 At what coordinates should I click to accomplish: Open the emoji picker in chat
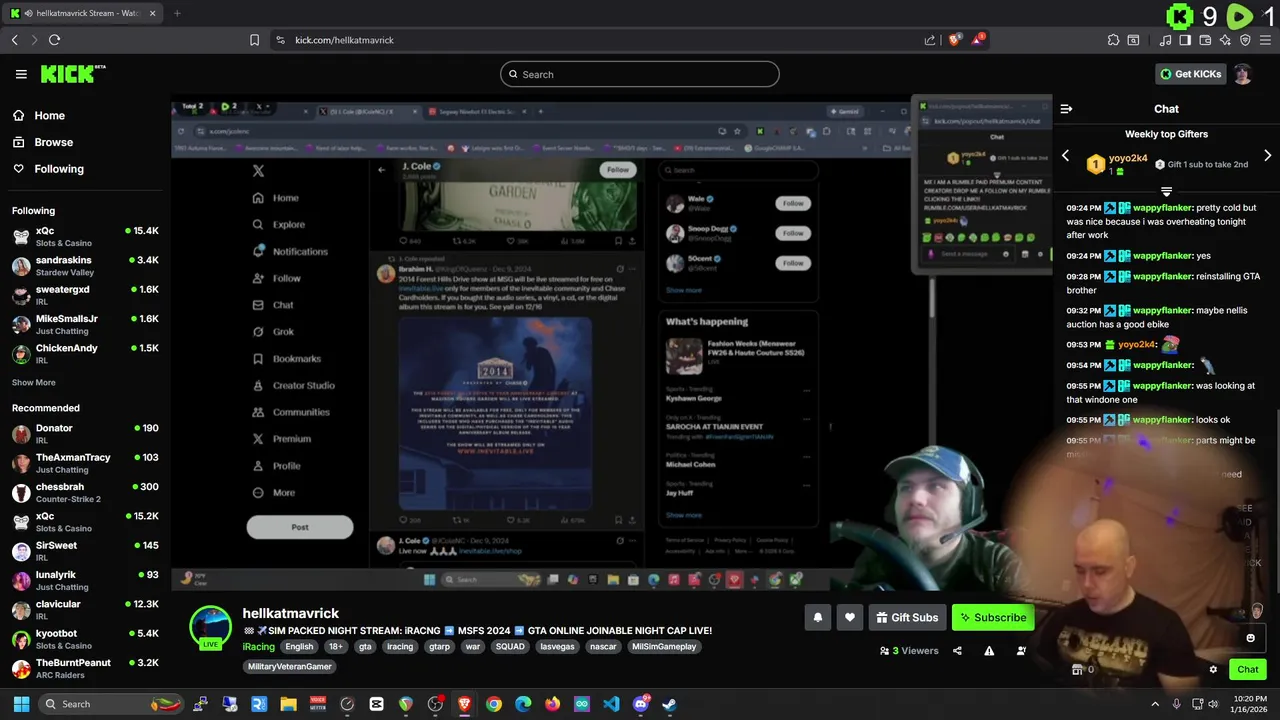point(1250,638)
